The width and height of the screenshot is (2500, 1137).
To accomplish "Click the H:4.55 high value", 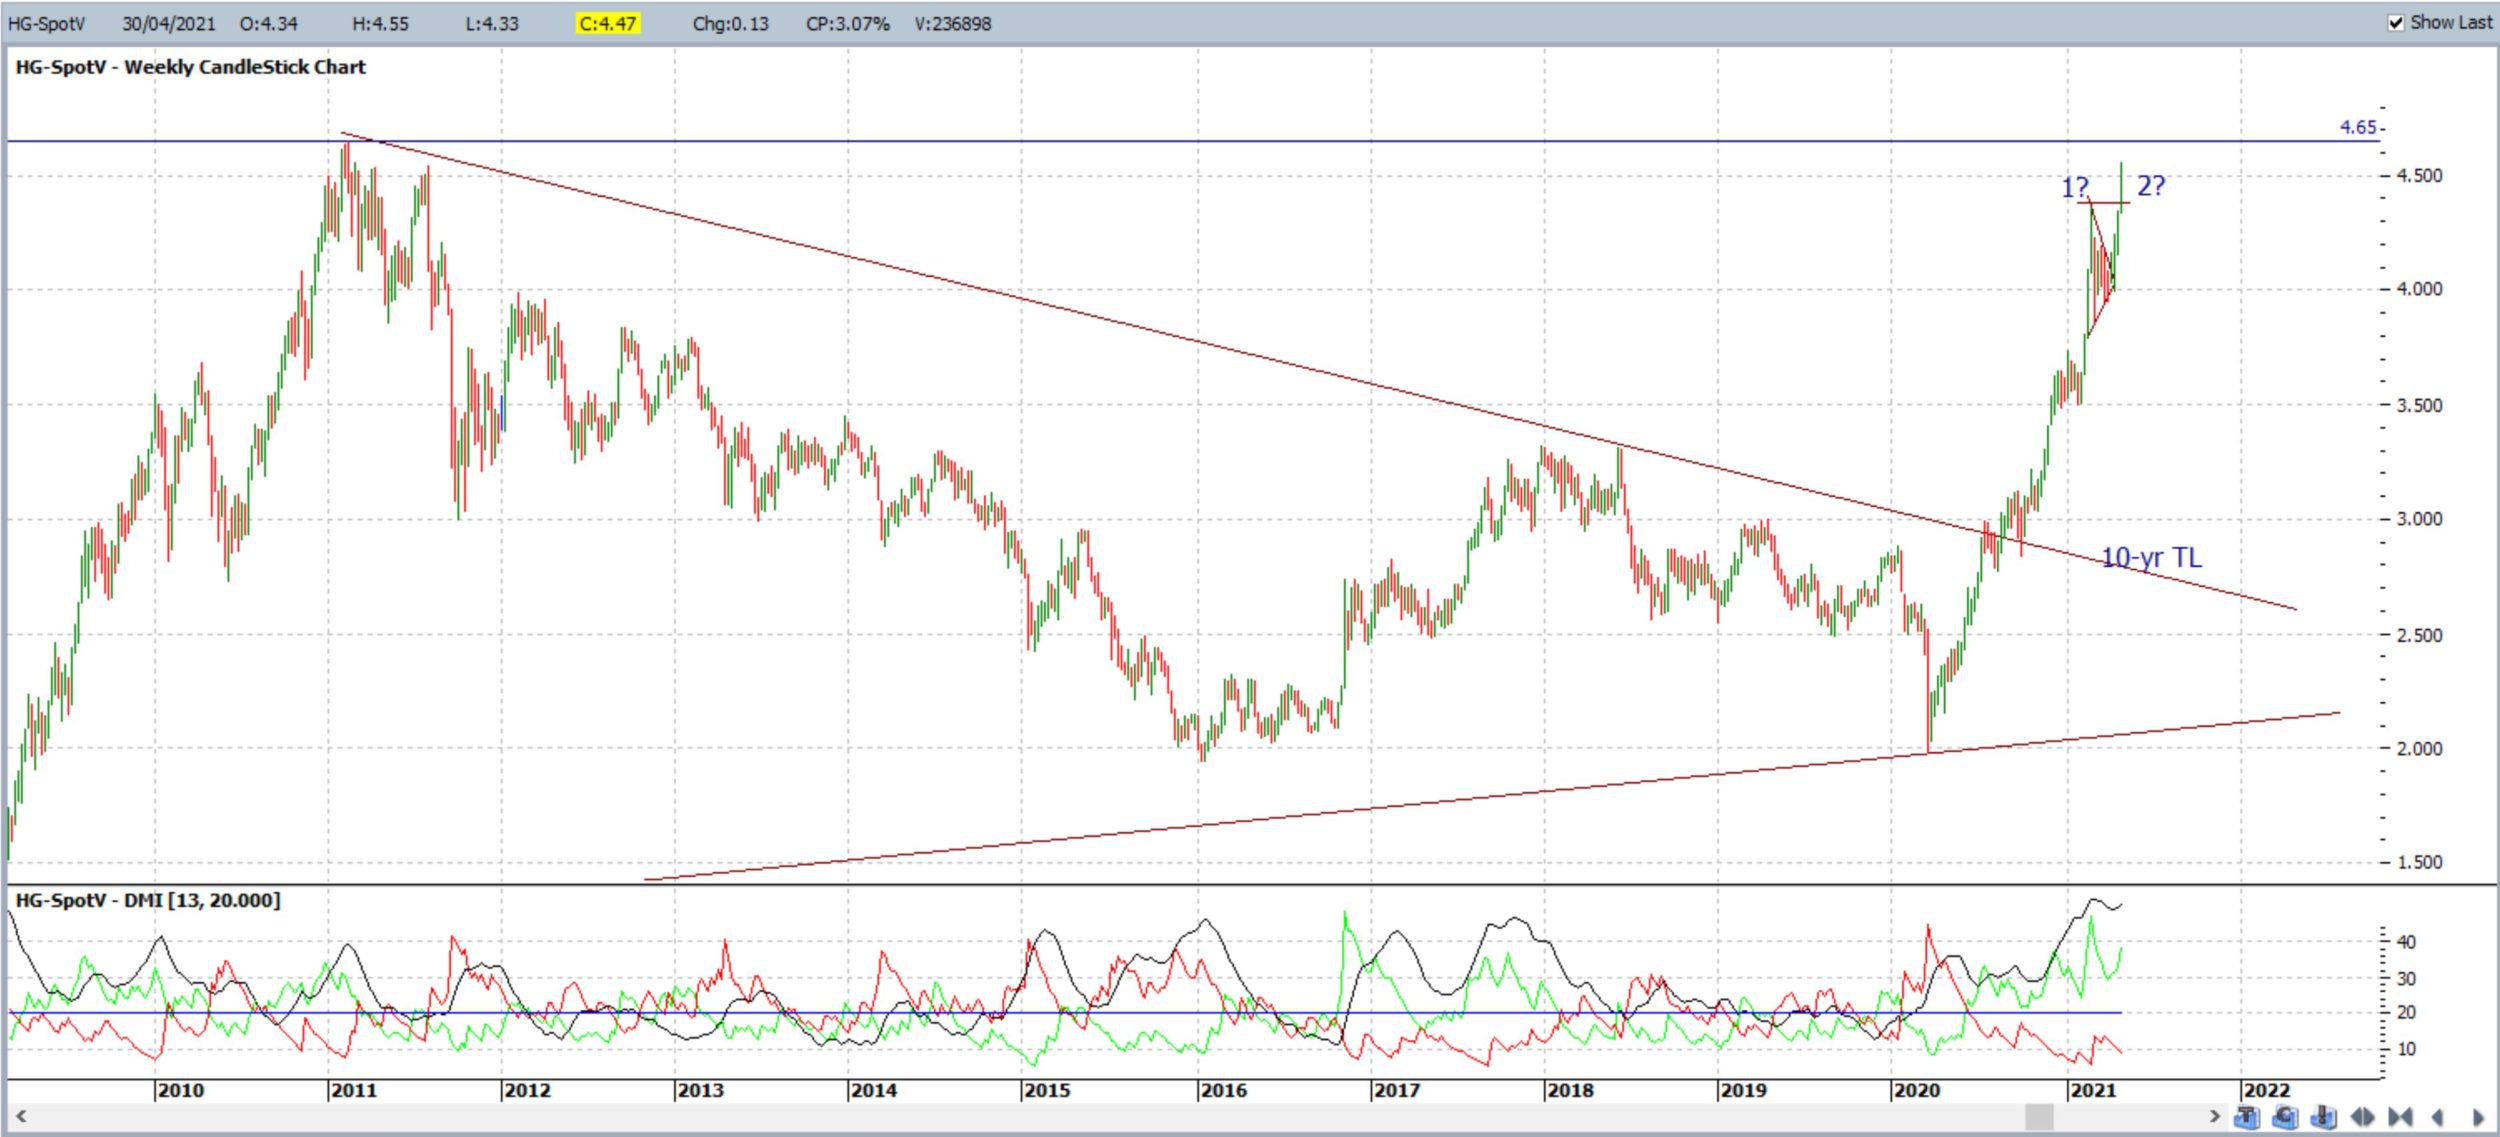I will pos(380,23).
